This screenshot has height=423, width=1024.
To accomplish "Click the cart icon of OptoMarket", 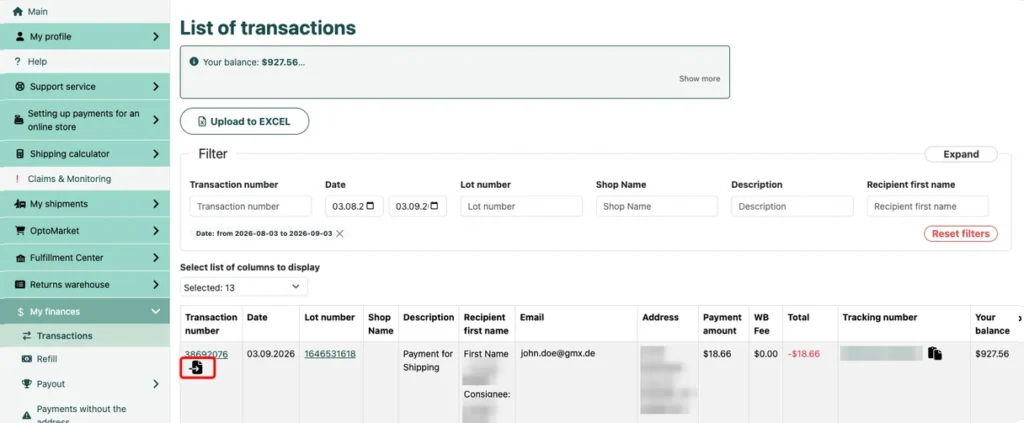I will [x=20, y=231].
